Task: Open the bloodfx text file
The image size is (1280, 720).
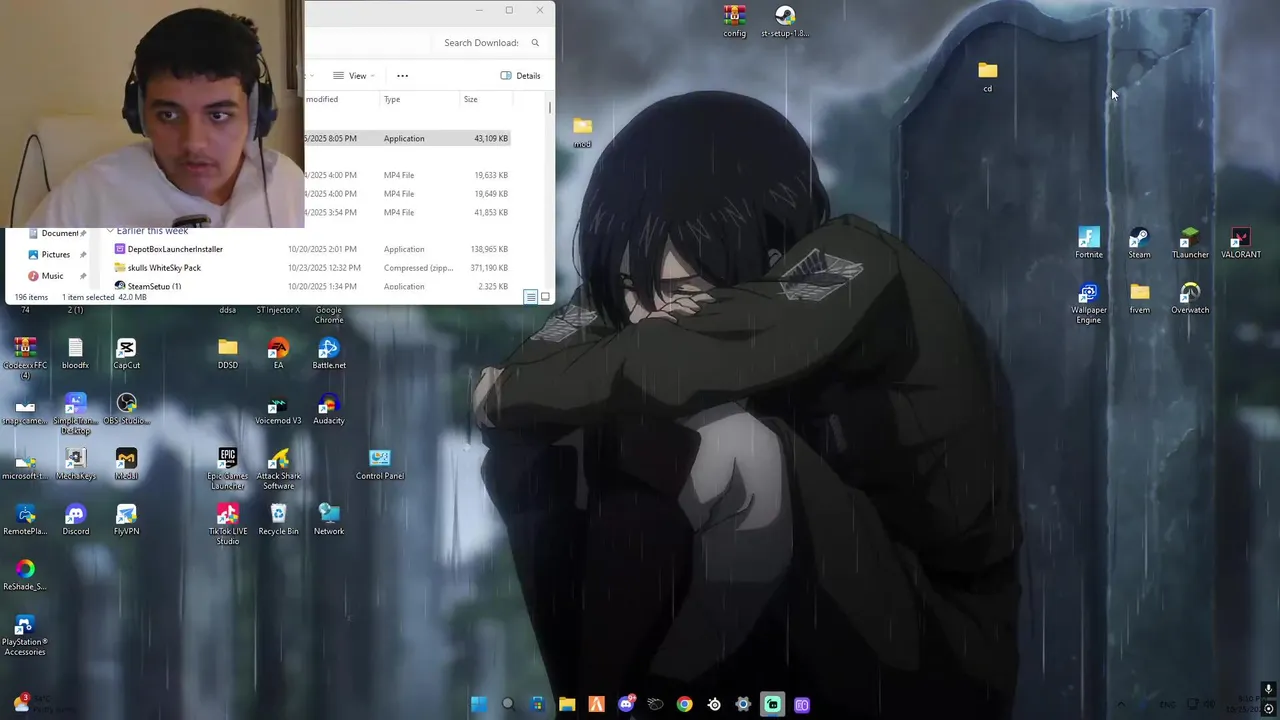Action: click(75, 353)
